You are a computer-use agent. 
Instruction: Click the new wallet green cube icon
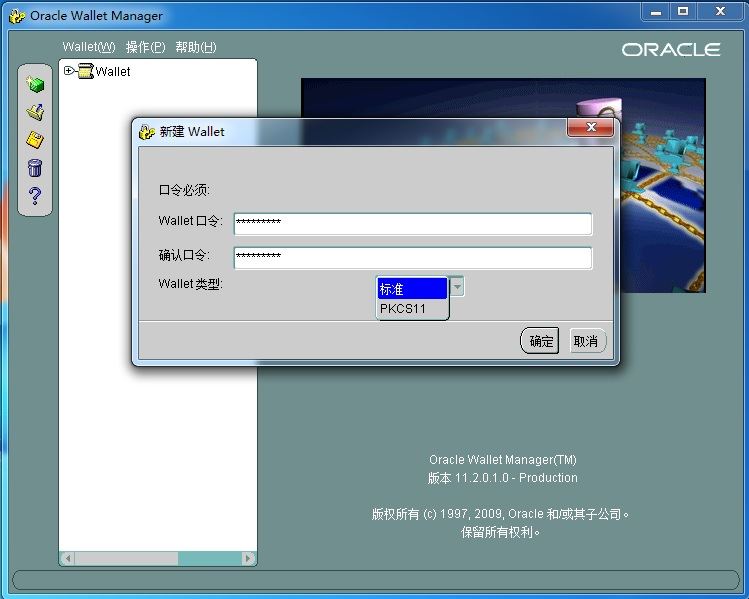coord(35,84)
